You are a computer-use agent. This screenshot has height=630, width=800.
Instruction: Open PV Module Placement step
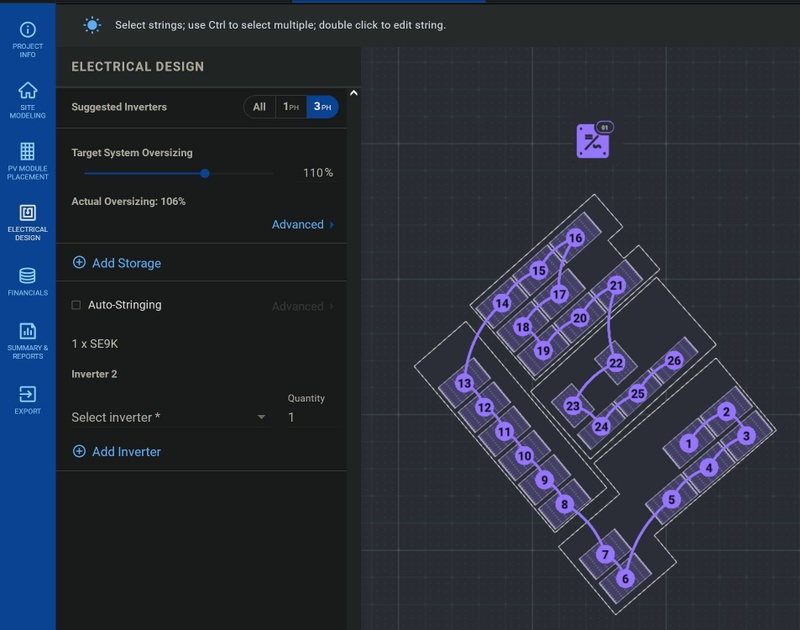click(28, 161)
